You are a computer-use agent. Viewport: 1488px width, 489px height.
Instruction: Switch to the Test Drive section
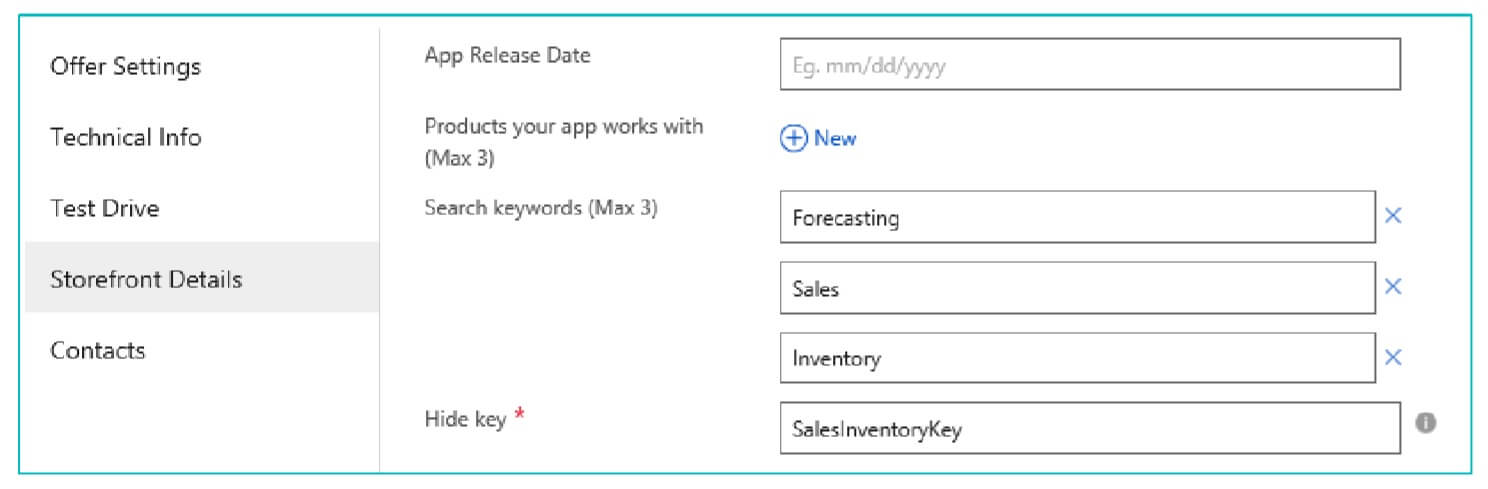105,208
